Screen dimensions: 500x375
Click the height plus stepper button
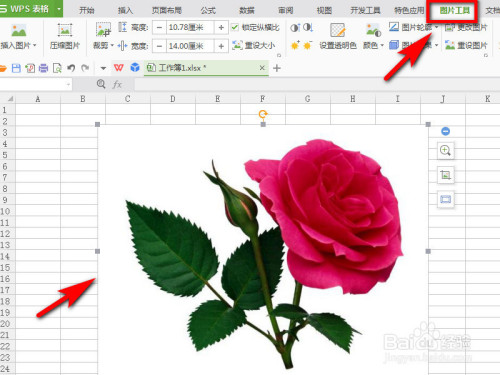point(221,27)
